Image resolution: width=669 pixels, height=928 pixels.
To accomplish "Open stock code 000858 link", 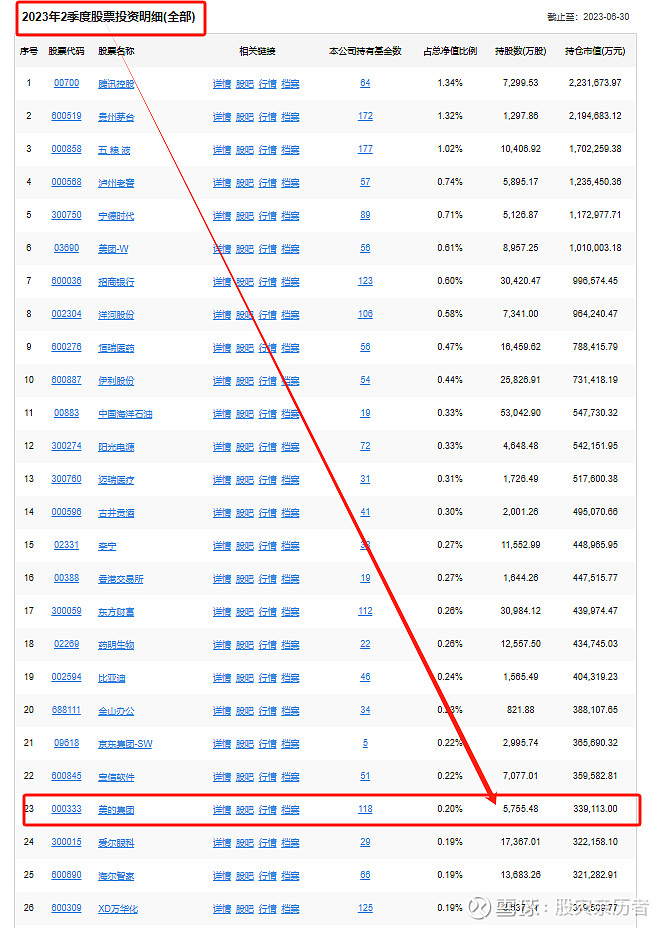I will tap(66, 150).
